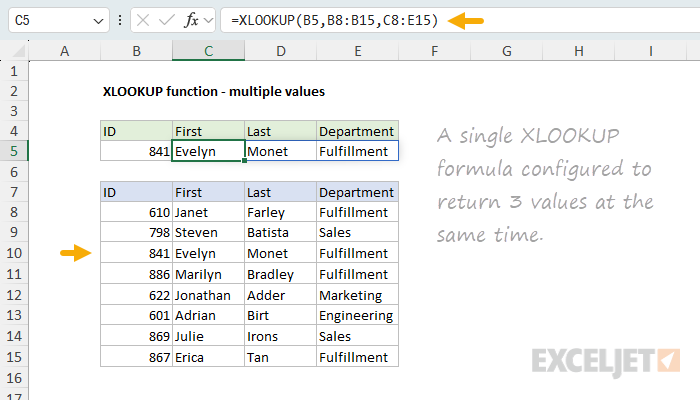Select column E header
This screenshot has height=400, width=700.
358,51
